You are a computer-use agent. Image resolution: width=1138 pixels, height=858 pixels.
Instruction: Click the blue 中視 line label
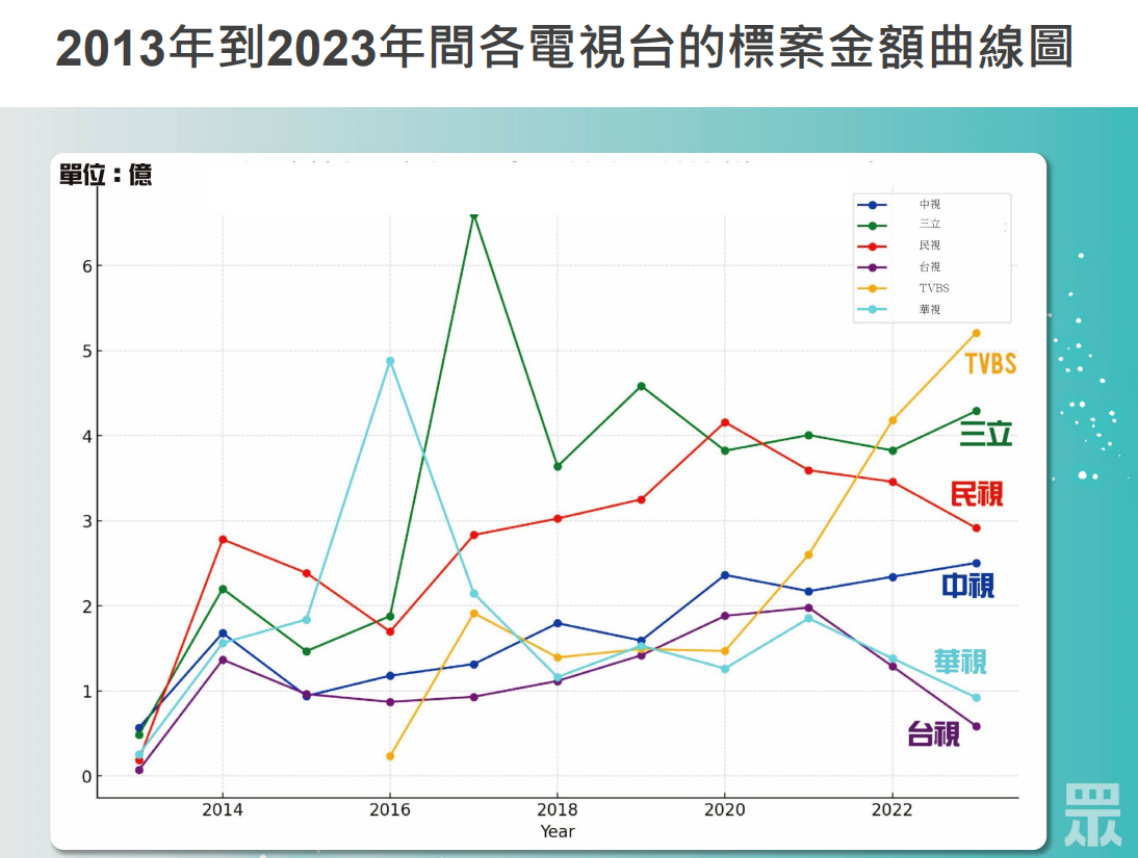point(968,586)
